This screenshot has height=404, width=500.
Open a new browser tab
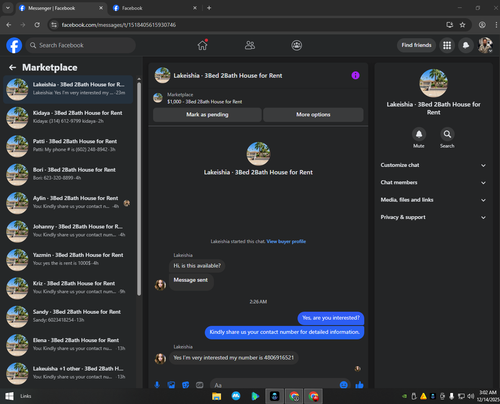(x=209, y=8)
